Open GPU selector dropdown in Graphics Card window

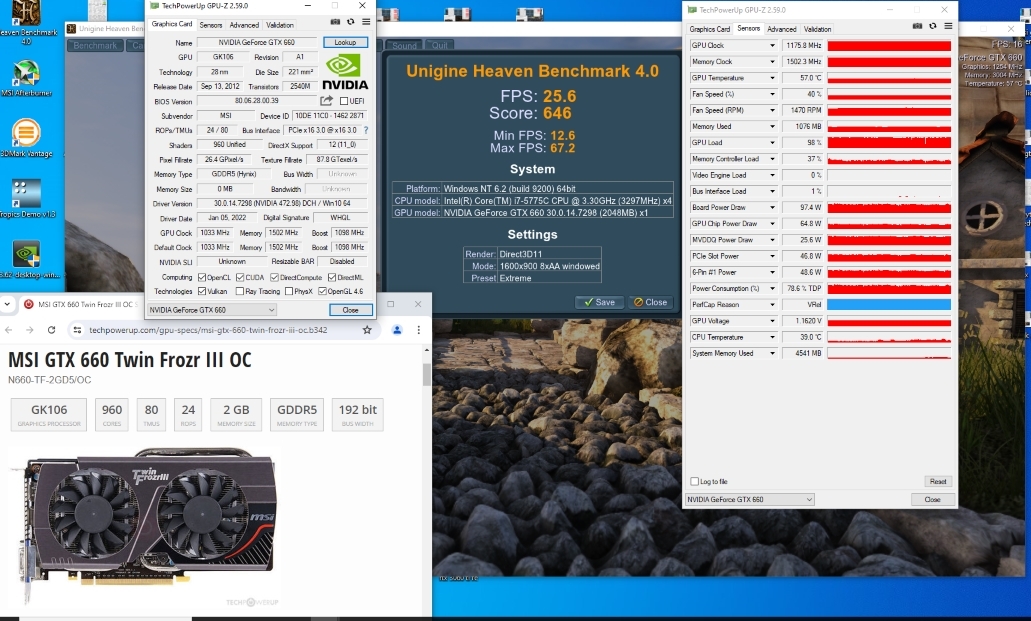click(212, 310)
